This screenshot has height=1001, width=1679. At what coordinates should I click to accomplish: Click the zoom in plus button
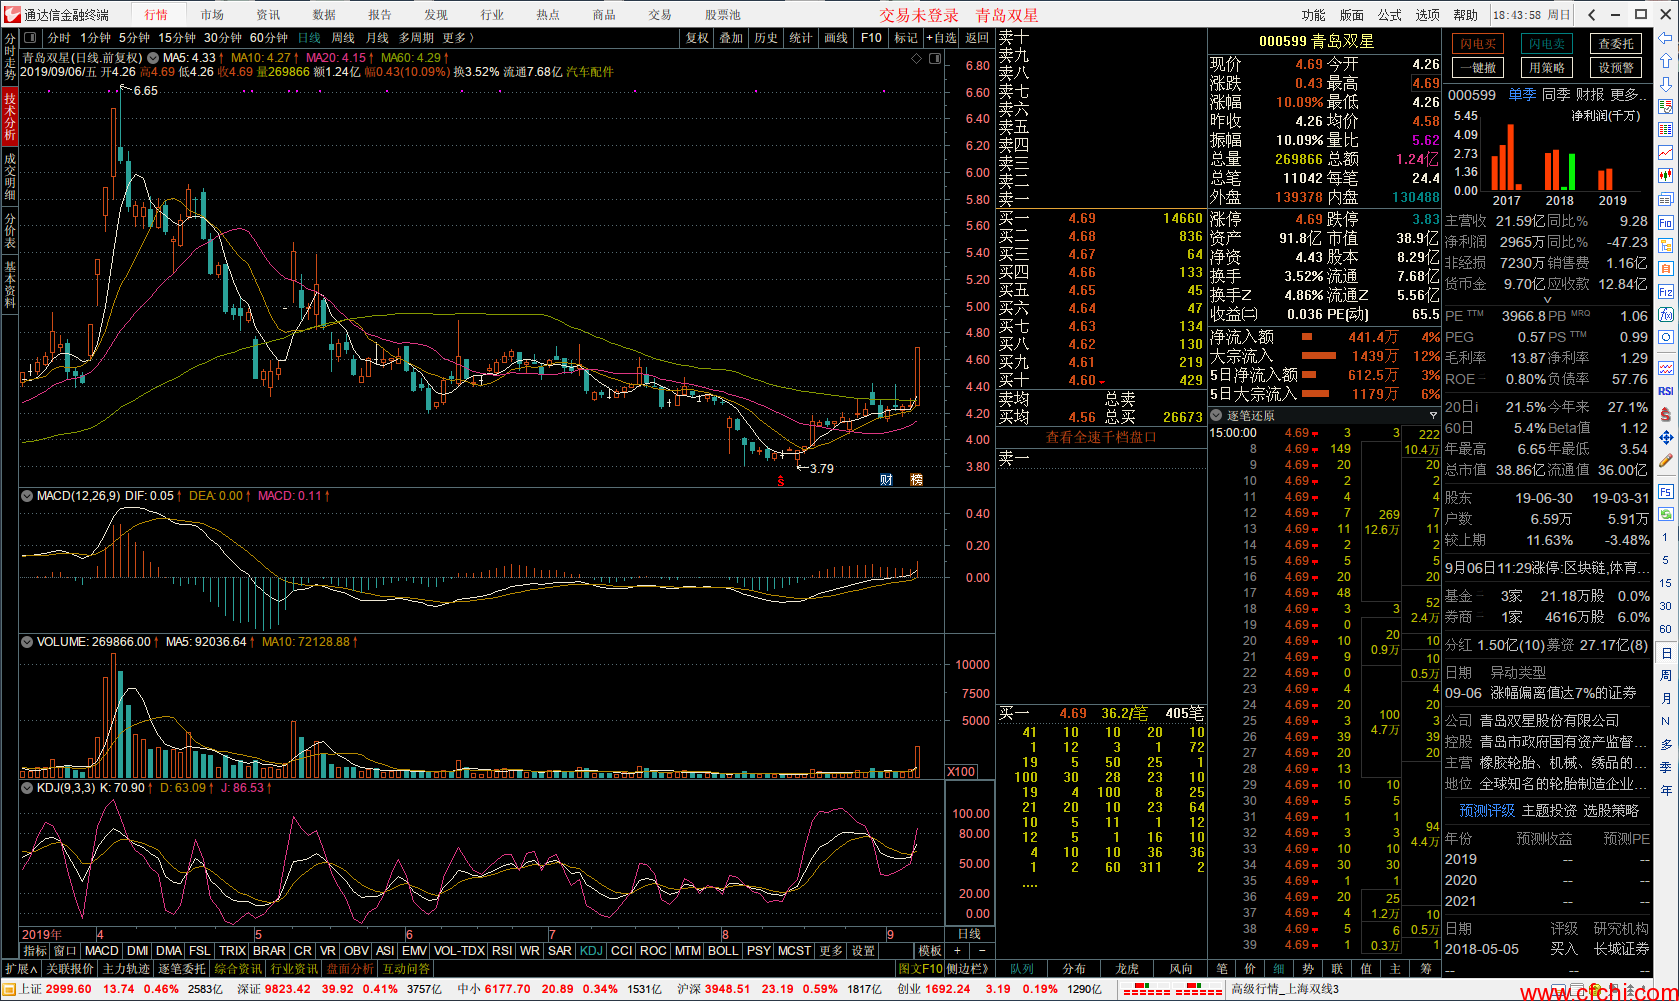[957, 950]
